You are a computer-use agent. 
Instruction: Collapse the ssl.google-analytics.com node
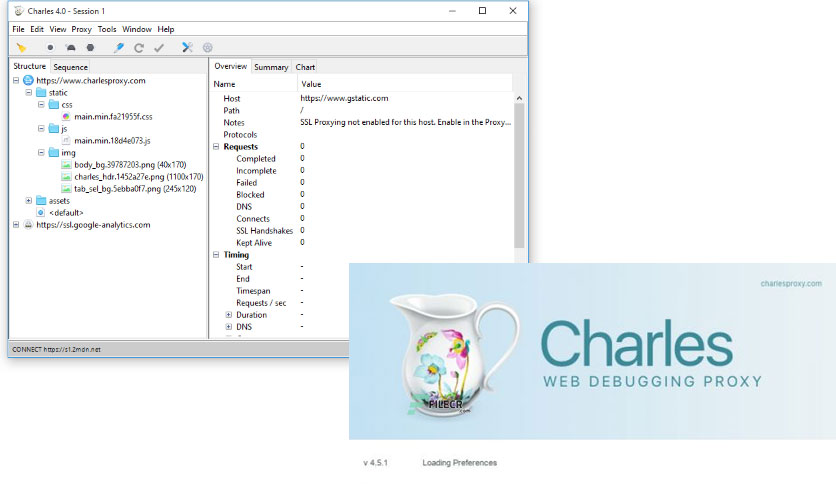[16, 225]
